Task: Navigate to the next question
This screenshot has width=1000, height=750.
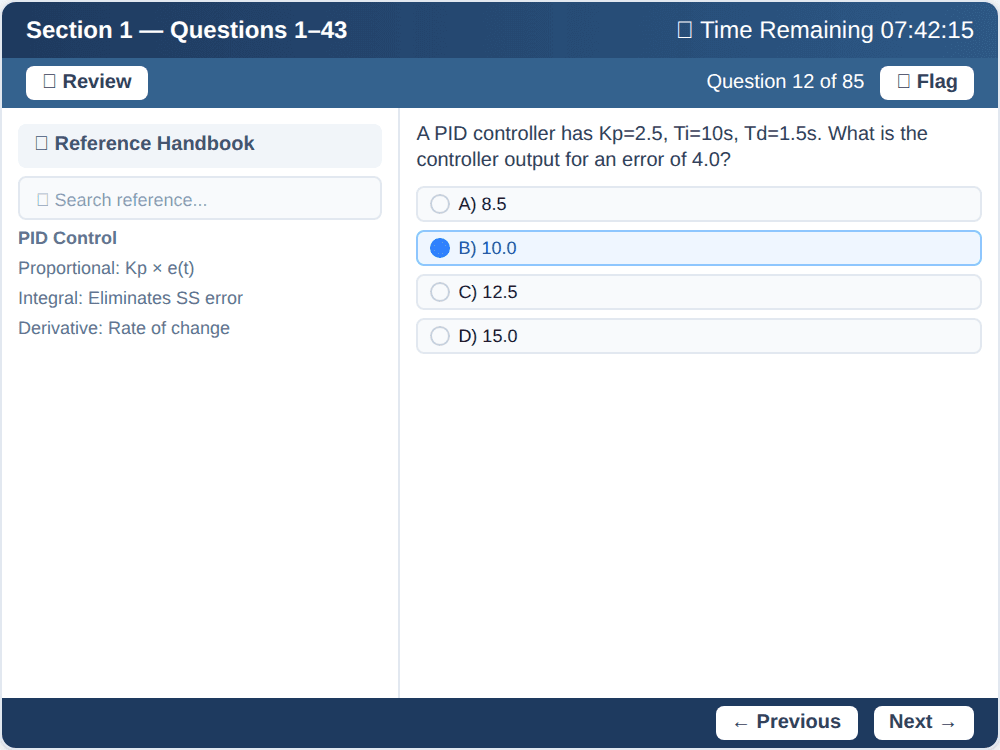Action: coord(923,722)
